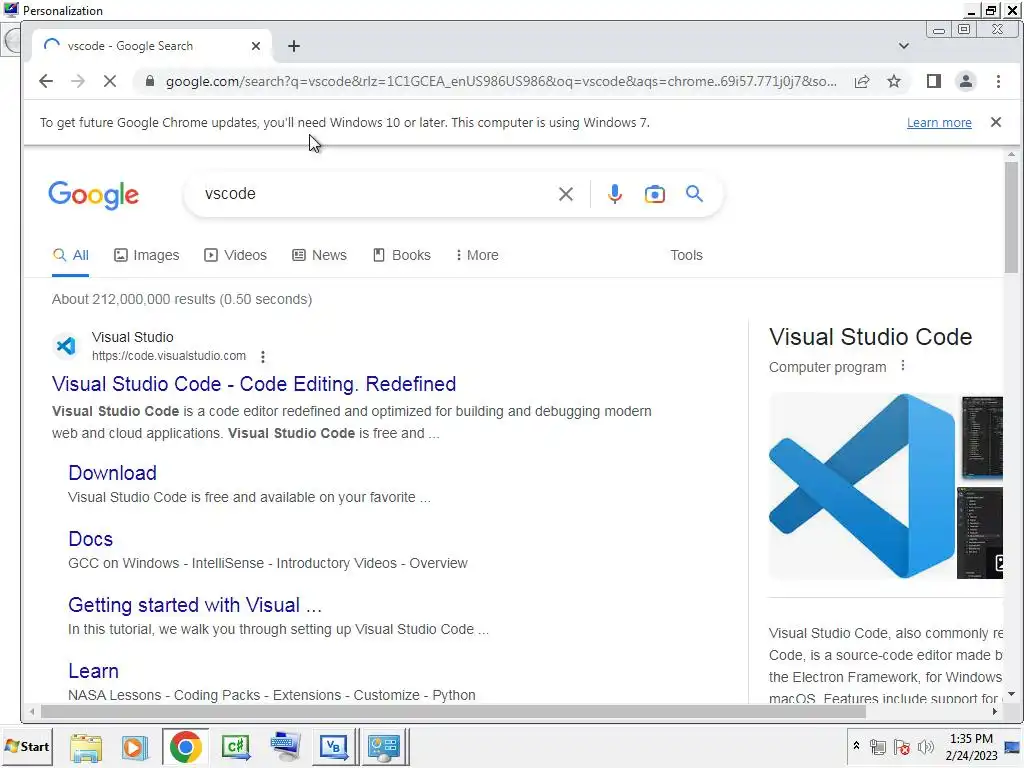Click the vertical scrollbar thumb
This screenshot has height=768, width=1024.
click(1011, 217)
